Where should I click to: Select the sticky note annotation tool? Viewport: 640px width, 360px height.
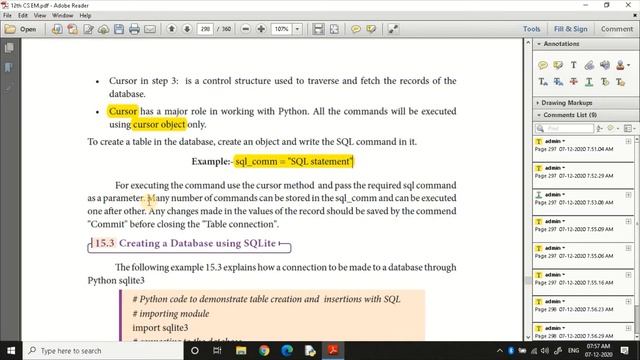click(542, 65)
